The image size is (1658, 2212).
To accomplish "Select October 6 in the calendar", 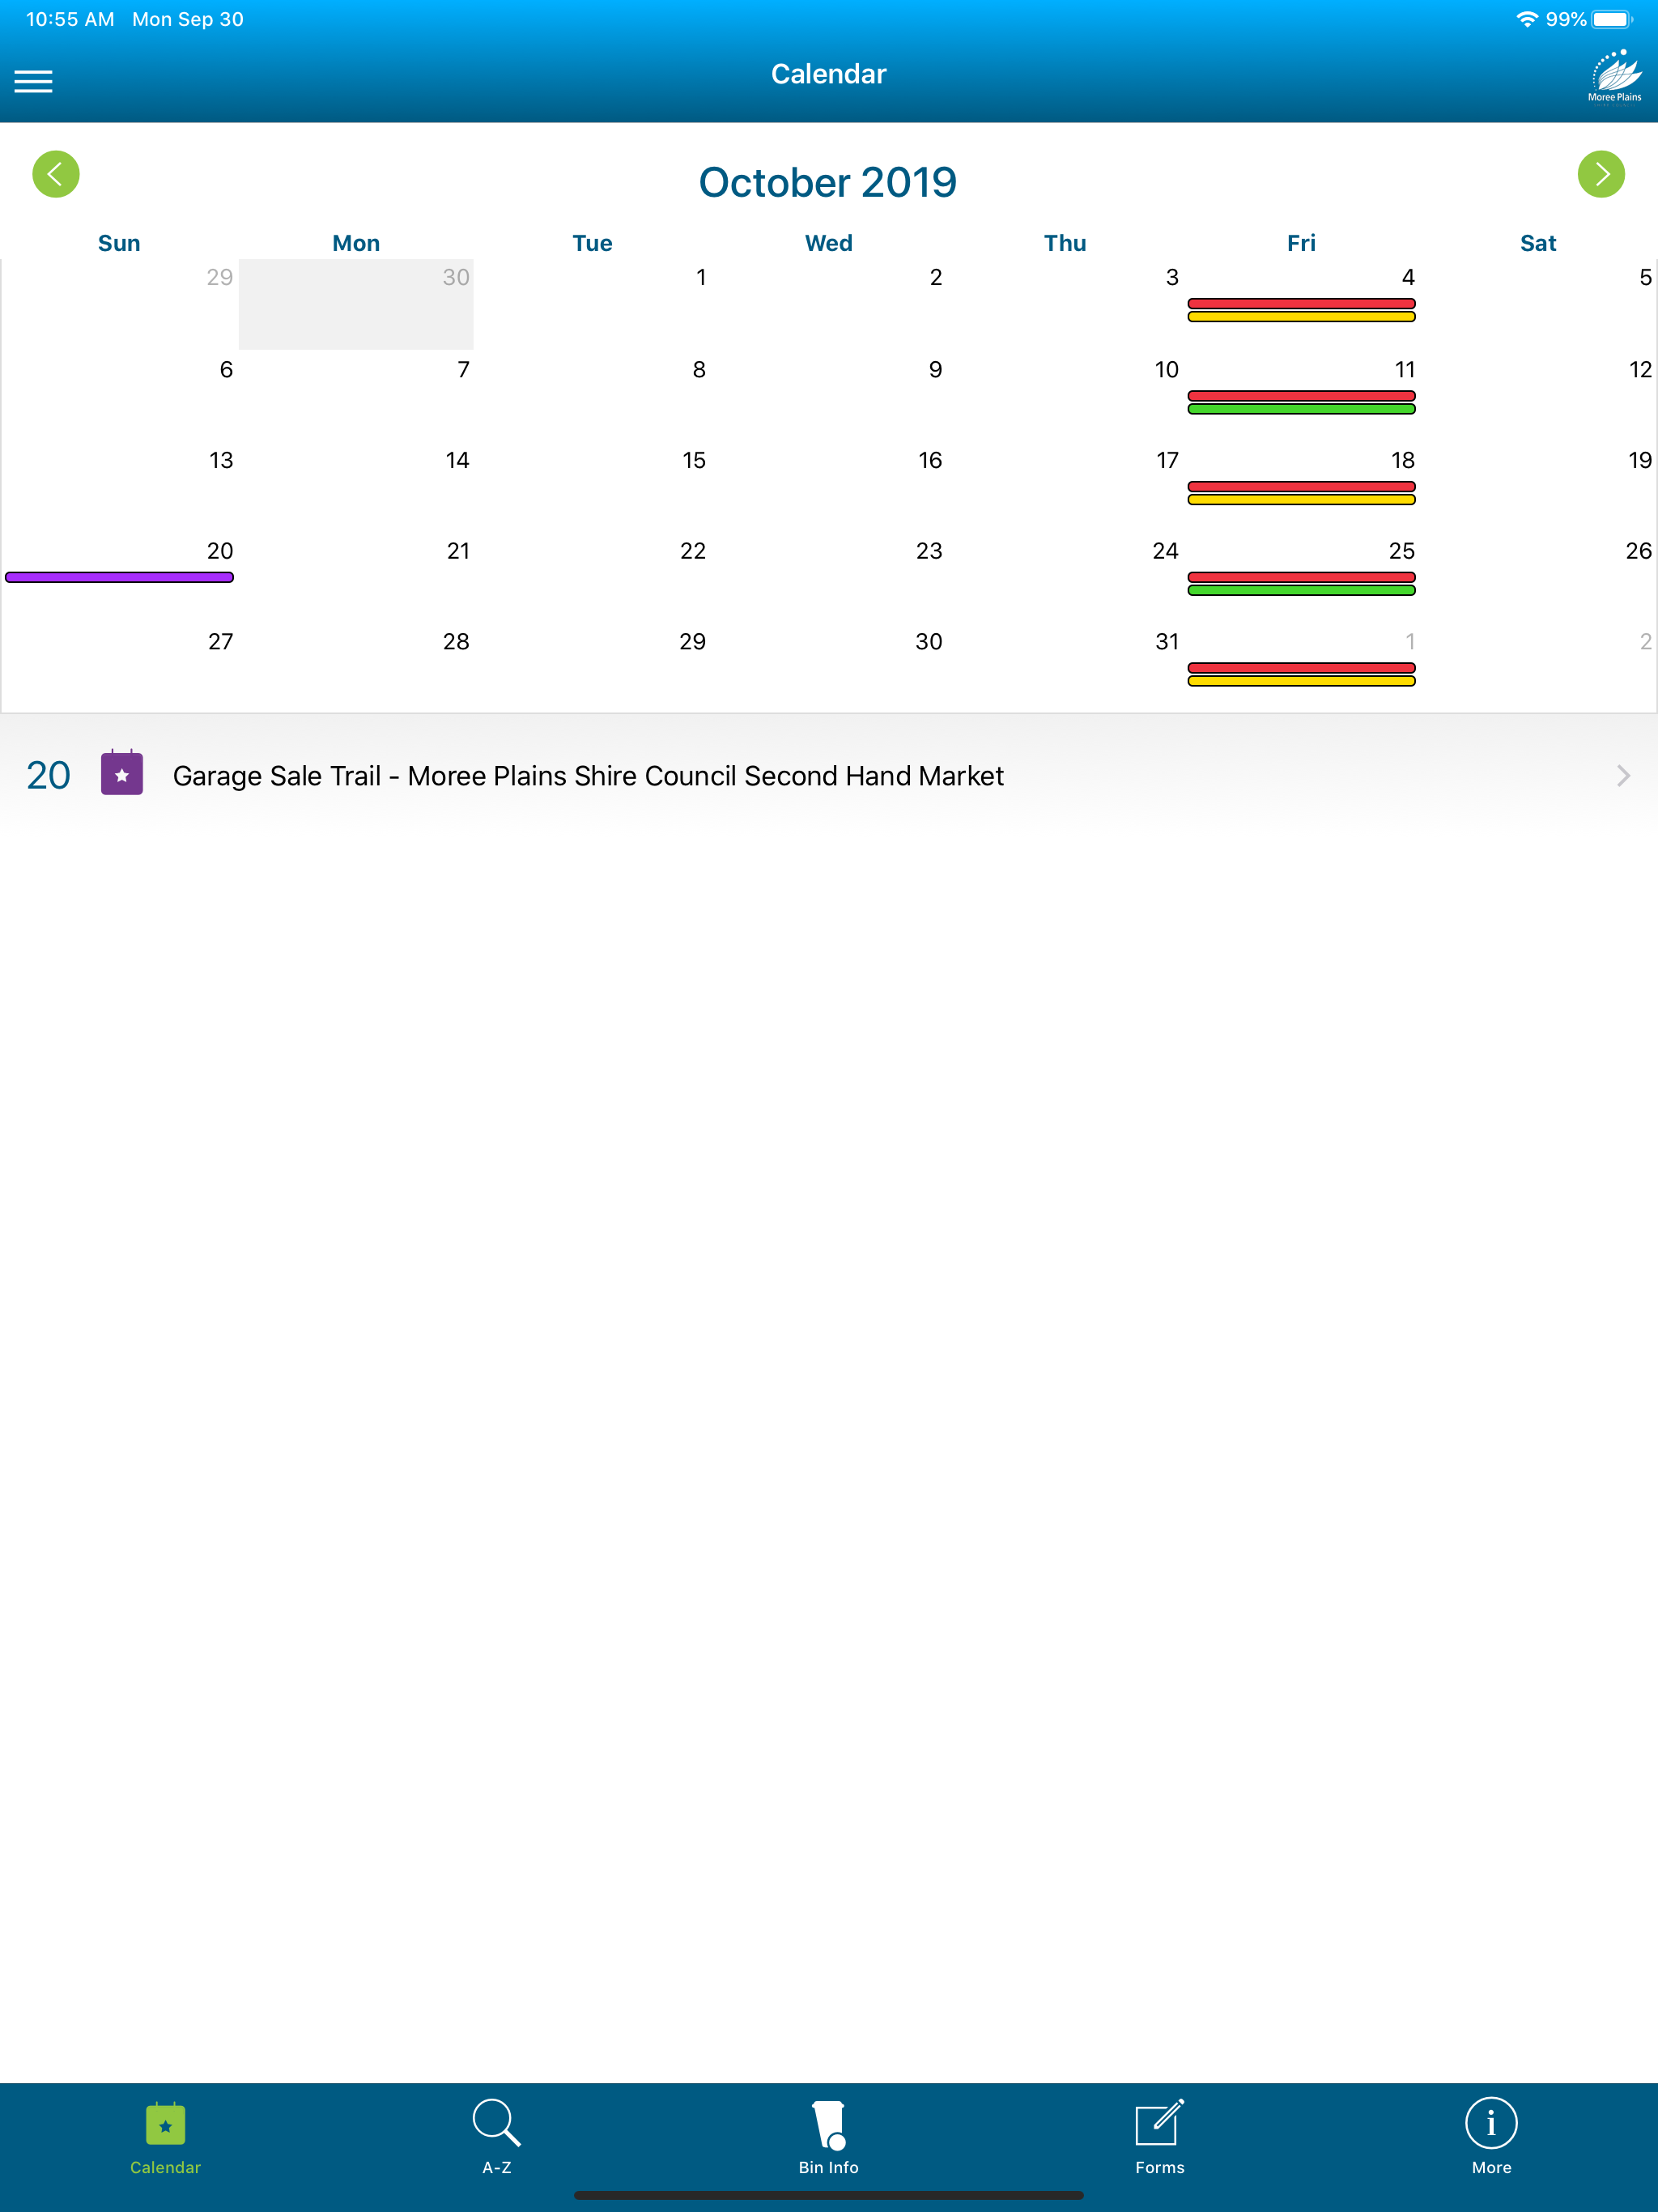I will pyautogui.click(x=119, y=396).
